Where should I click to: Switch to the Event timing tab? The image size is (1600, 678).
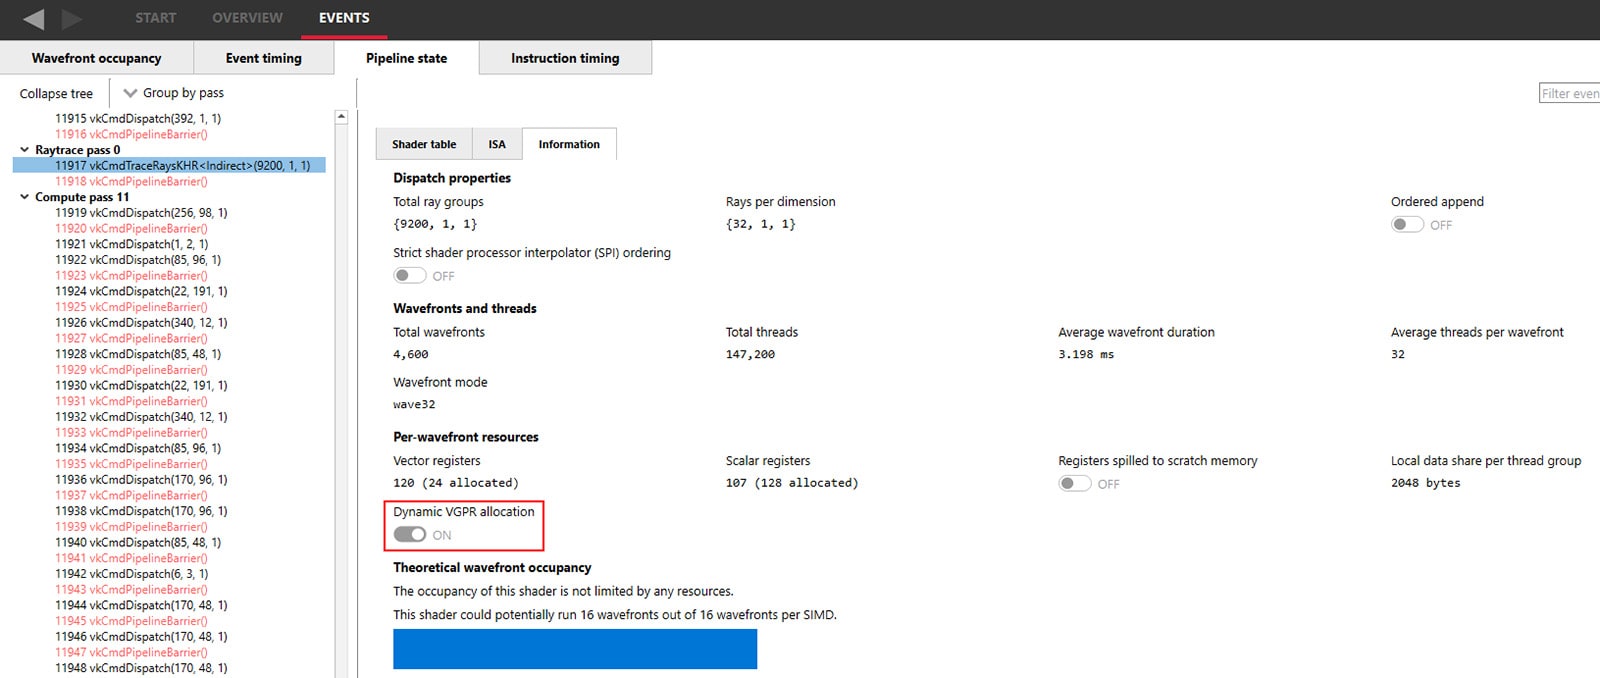263,58
